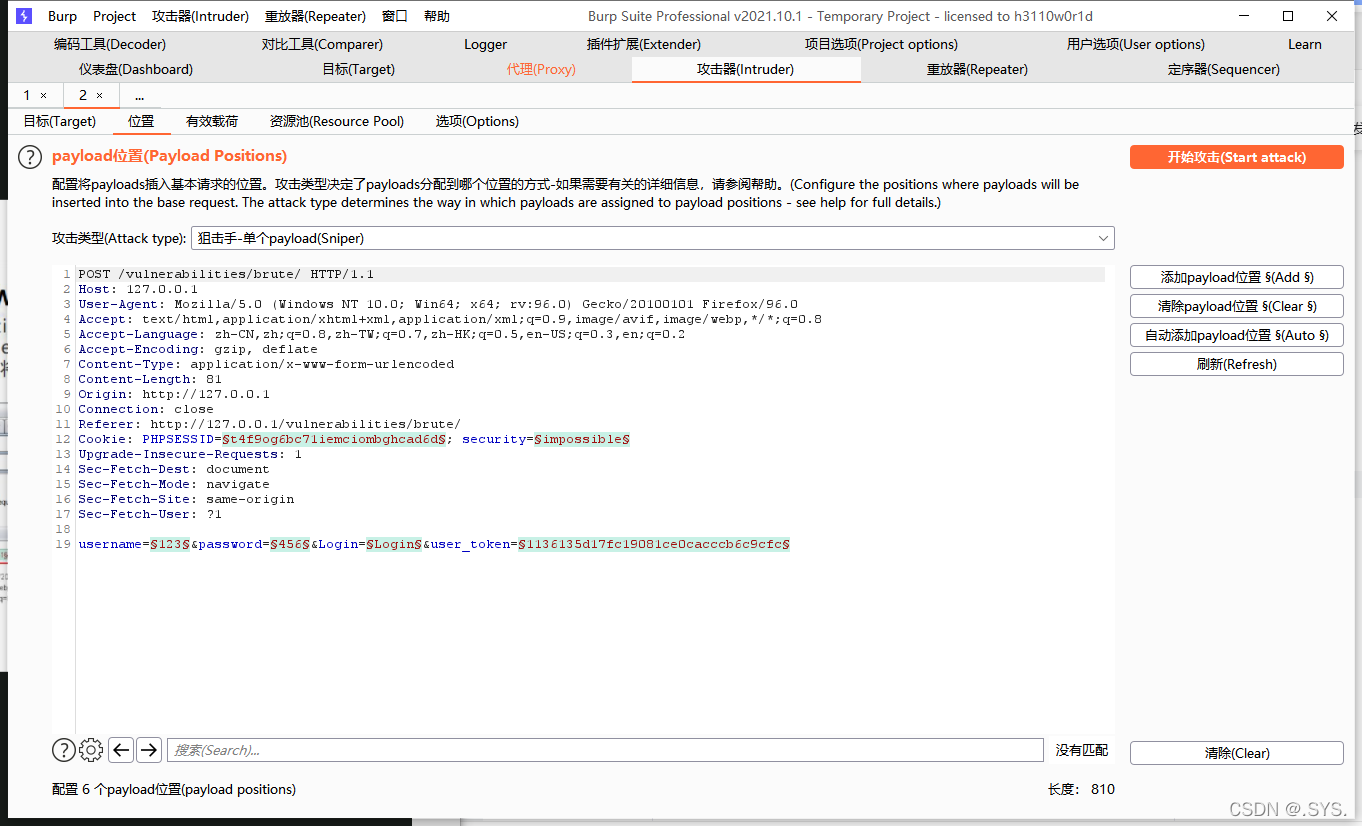Click the §Login§ payload marker
1362x826 pixels.
pyautogui.click(x=394, y=544)
